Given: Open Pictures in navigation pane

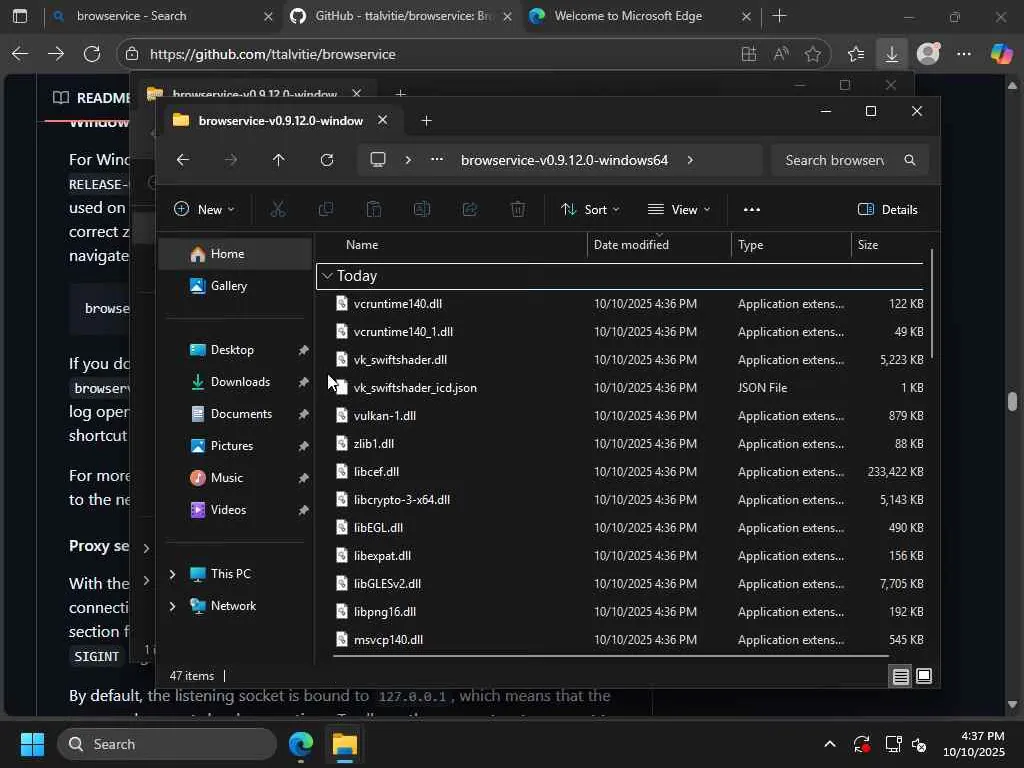Looking at the screenshot, I should tap(235, 446).
